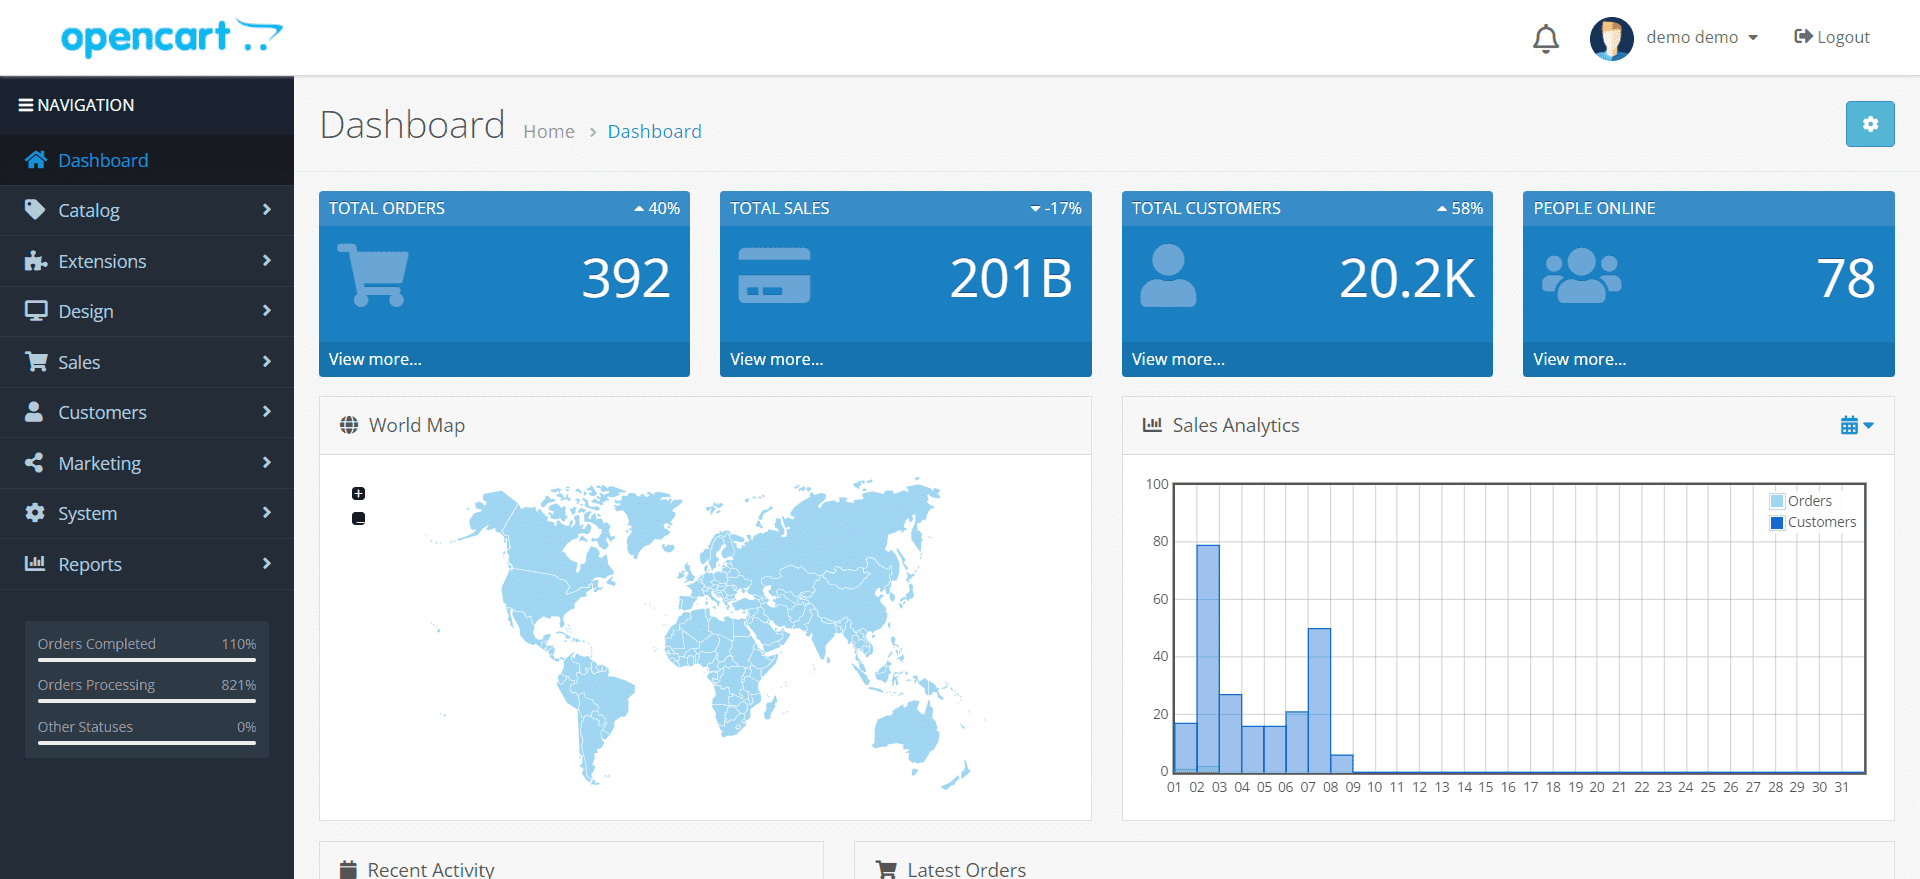Open the notifications bell icon
The width and height of the screenshot is (1920, 879).
click(x=1546, y=38)
